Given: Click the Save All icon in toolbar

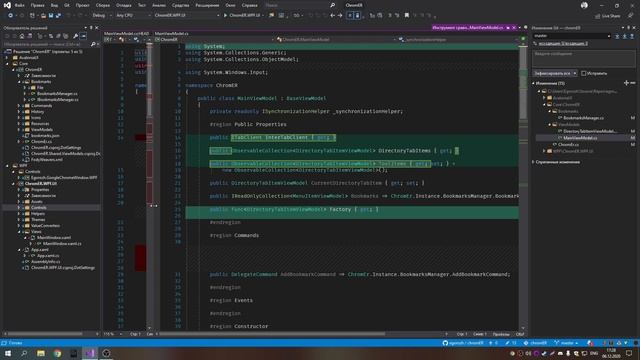Looking at the screenshot, I should [x=58, y=16].
